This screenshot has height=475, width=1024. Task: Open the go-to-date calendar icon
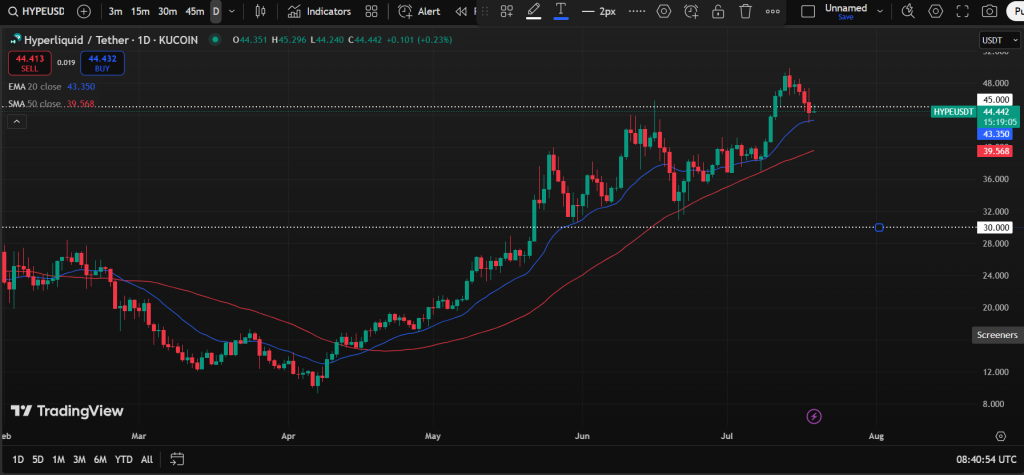coord(177,459)
